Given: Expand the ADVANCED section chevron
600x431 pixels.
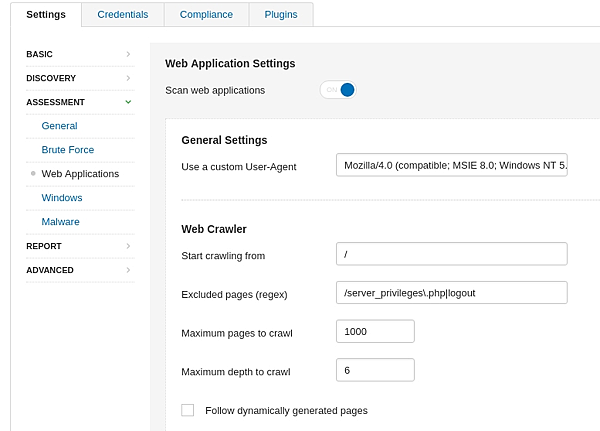Looking at the screenshot, I should tap(128, 270).
